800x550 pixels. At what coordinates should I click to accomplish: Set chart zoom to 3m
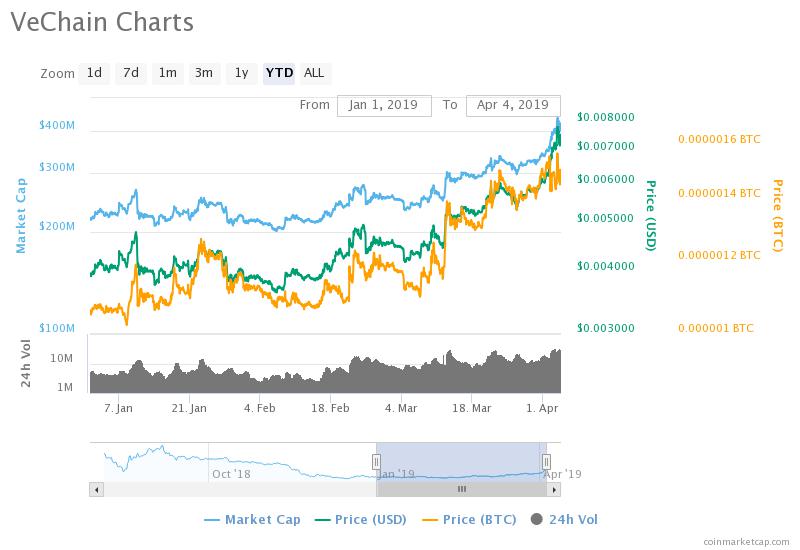click(204, 73)
